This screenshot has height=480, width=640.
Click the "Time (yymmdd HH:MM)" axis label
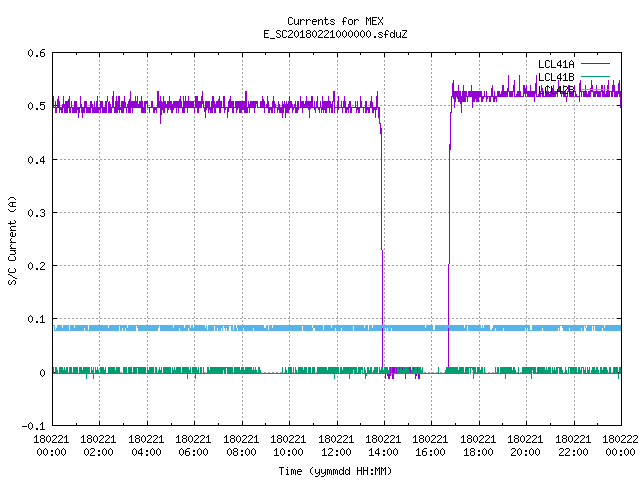pyautogui.click(x=335, y=471)
